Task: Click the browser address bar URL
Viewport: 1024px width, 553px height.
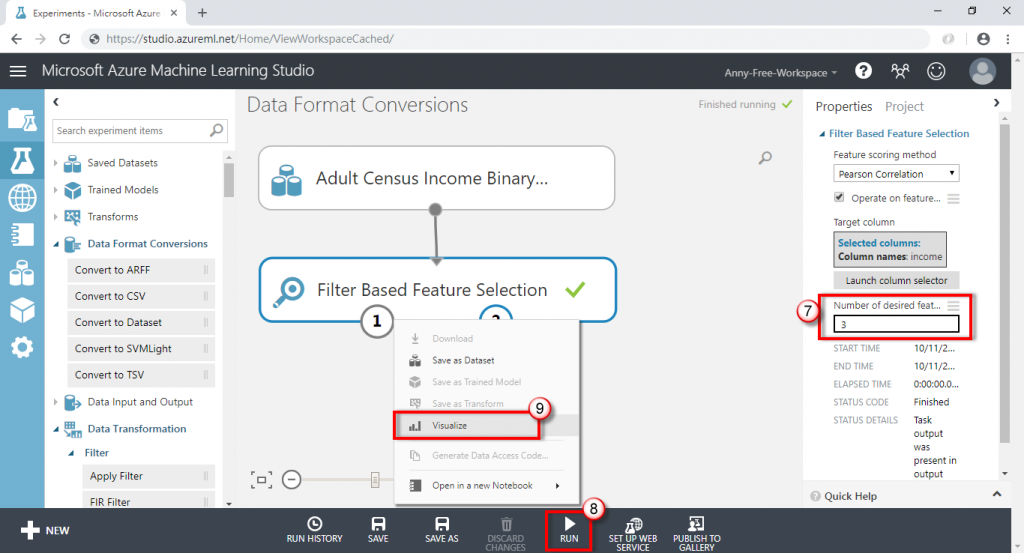Action: (x=249, y=39)
